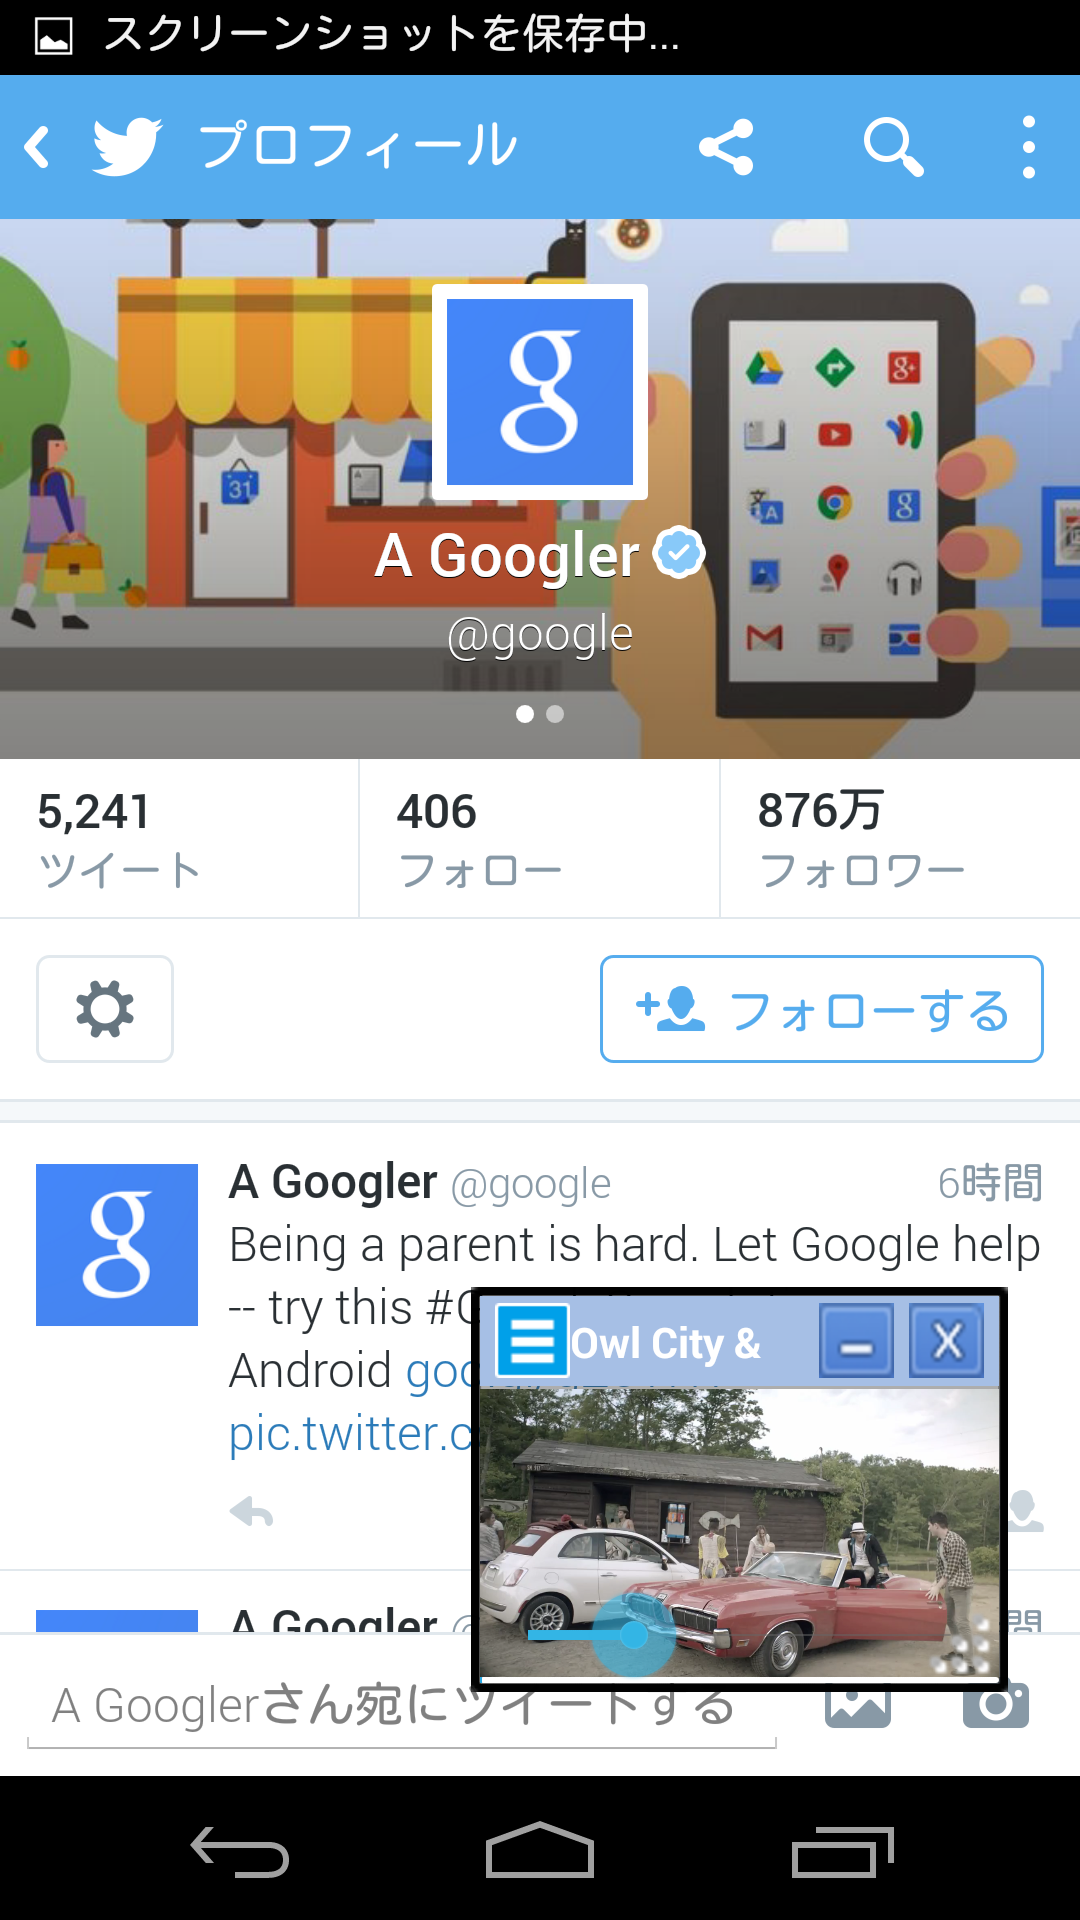Select the second page dot on header
The image size is (1080, 1920).
coord(555,714)
